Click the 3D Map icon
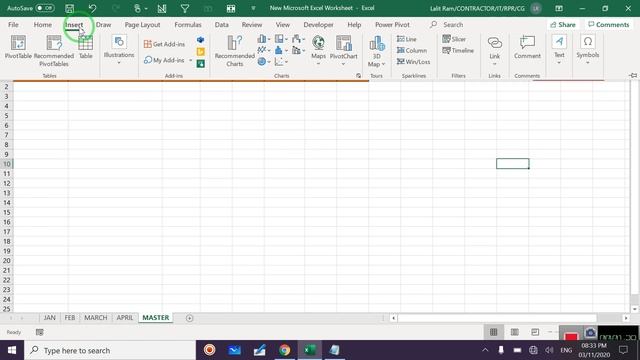Image resolution: width=640 pixels, height=360 pixels. (376, 44)
